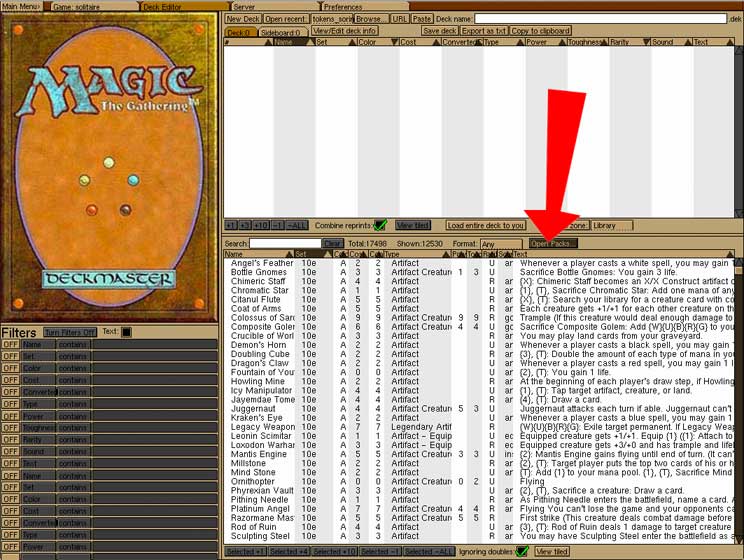744x560 pixels.
Task: Click the +10 deck quantity button
Action: point(261,225)
